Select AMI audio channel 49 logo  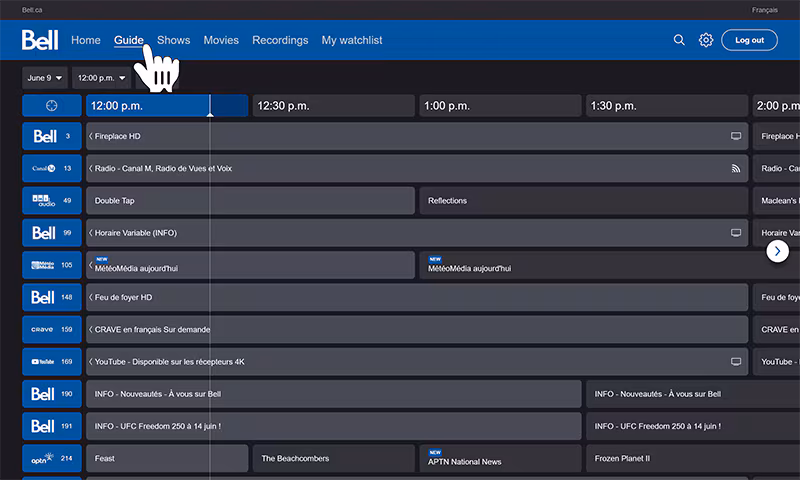[x=52, y=200]
